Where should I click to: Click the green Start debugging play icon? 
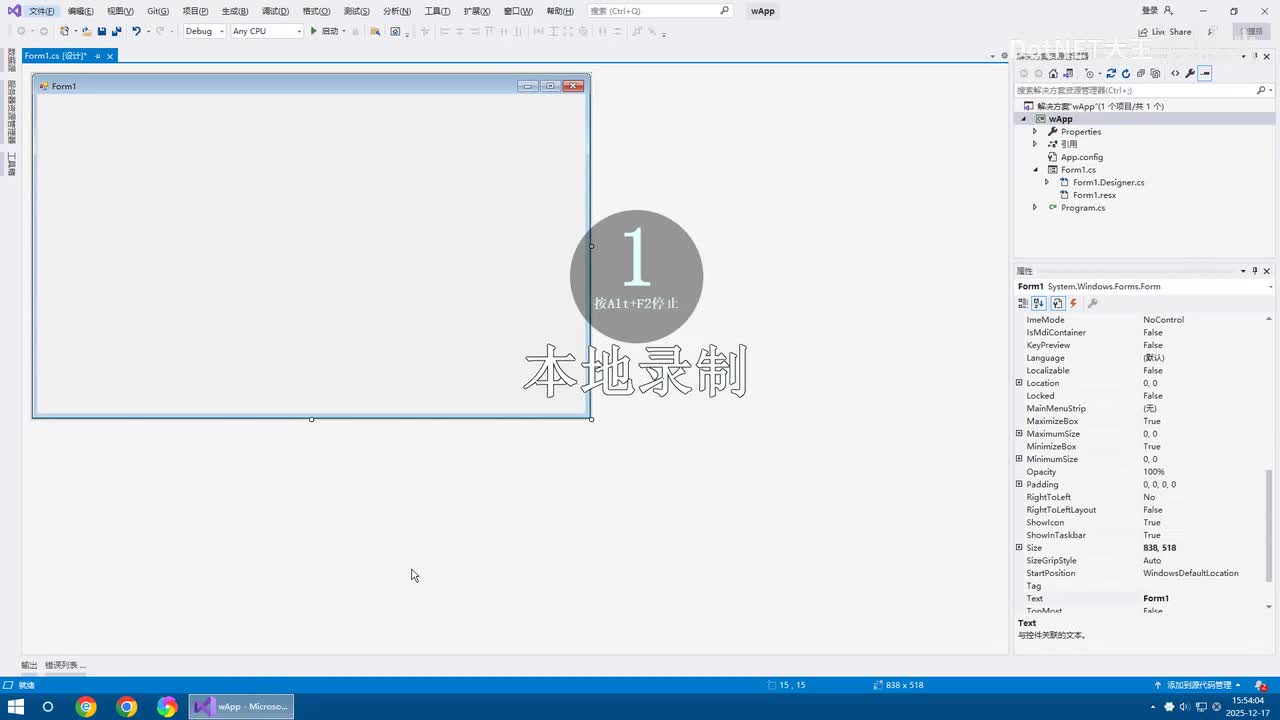point(313,31)
